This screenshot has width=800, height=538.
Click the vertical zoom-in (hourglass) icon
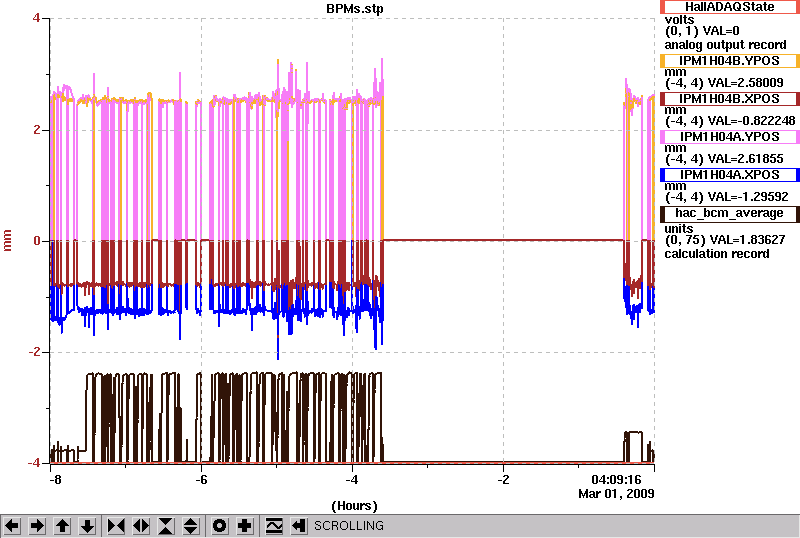pyautogui.click(x=166, y=526)
